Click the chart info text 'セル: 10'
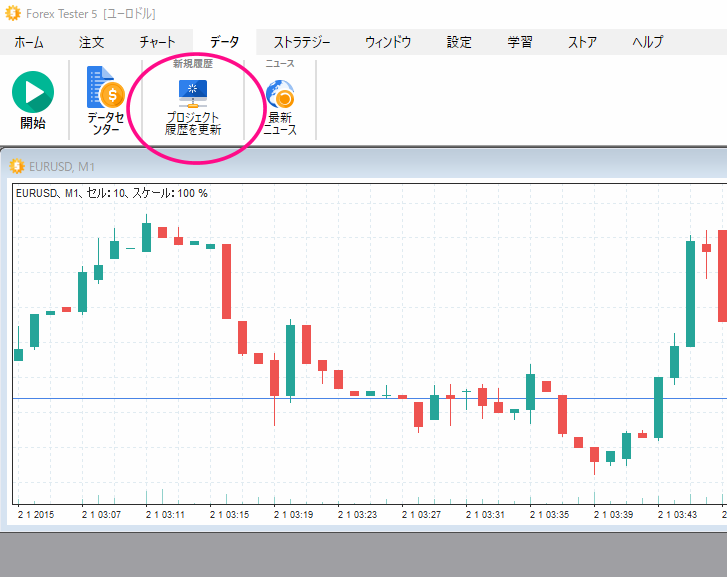Viewport: 727px width, 577px height. pos(107,193)
